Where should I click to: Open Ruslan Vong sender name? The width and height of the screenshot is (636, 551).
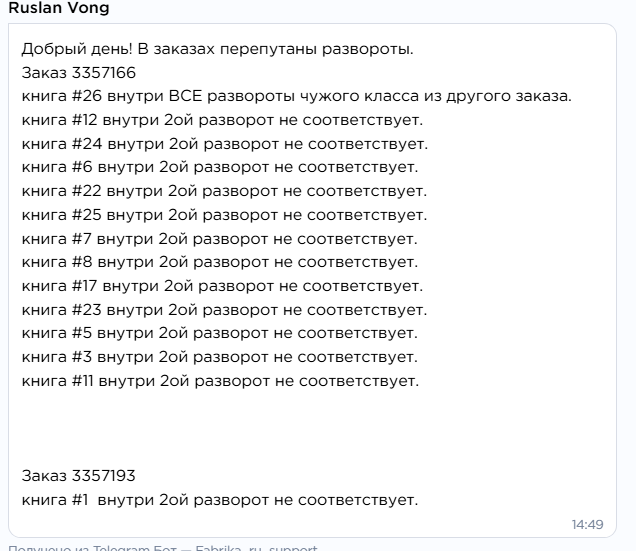point(59,8)
